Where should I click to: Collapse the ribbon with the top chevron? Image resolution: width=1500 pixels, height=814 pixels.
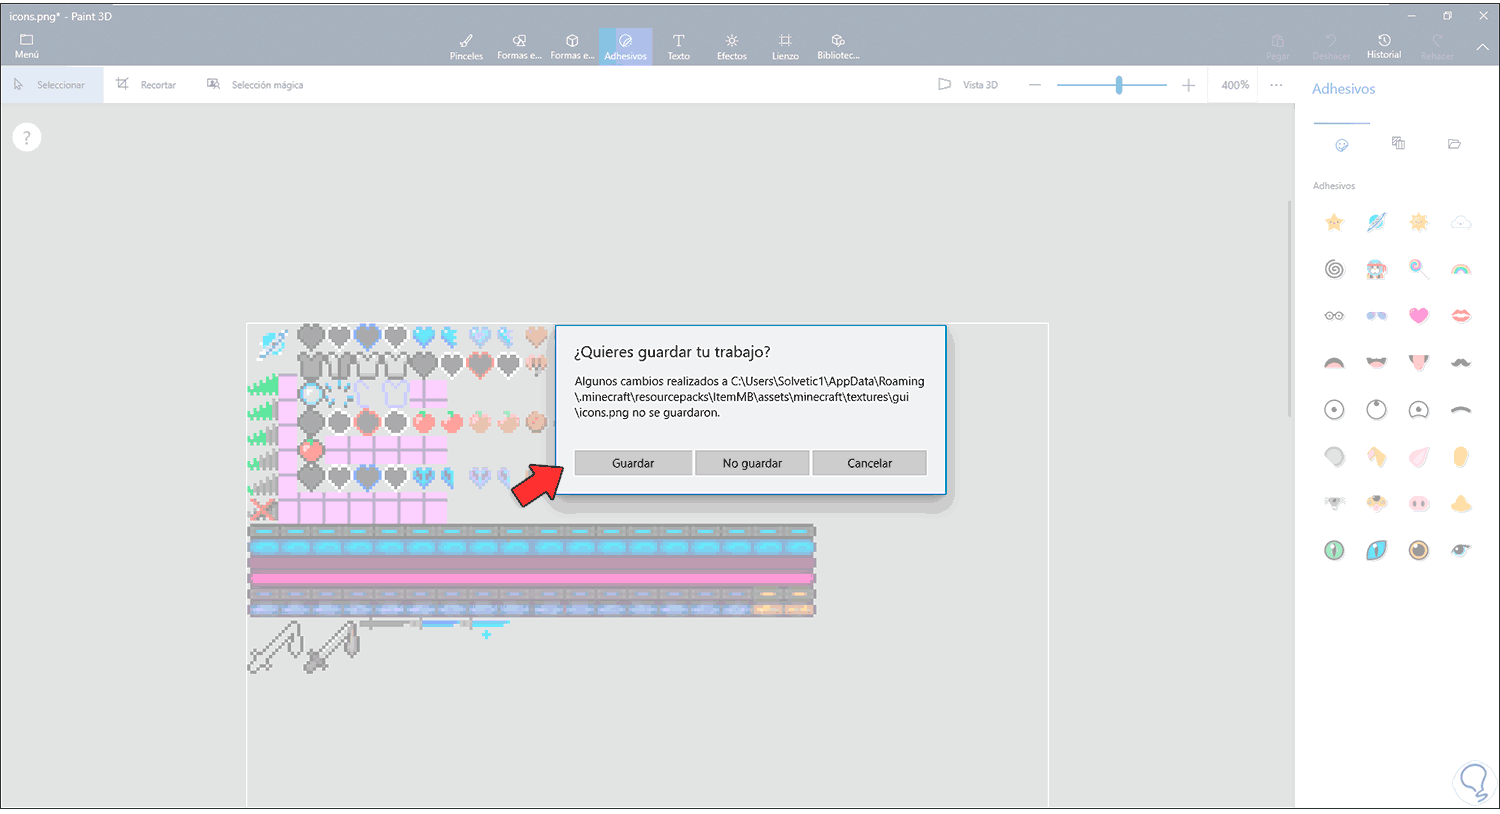(1482, 47)
